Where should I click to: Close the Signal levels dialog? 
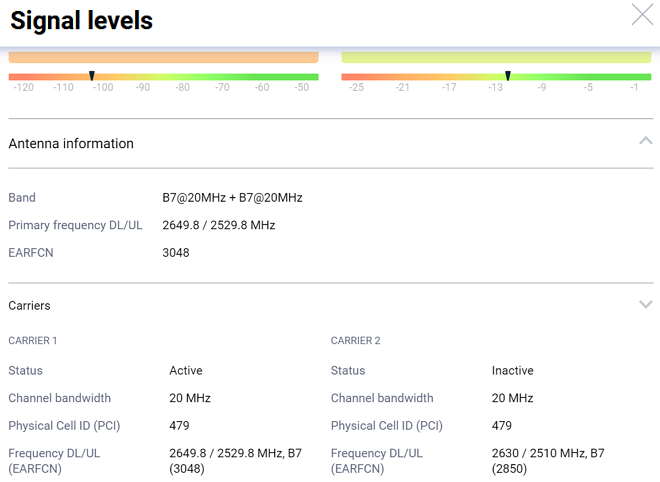(642, 14)
